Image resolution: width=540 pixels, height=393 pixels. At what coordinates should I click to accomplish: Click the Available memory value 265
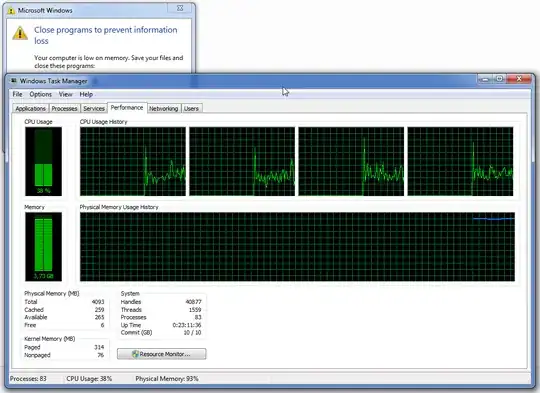click(100, 317)
